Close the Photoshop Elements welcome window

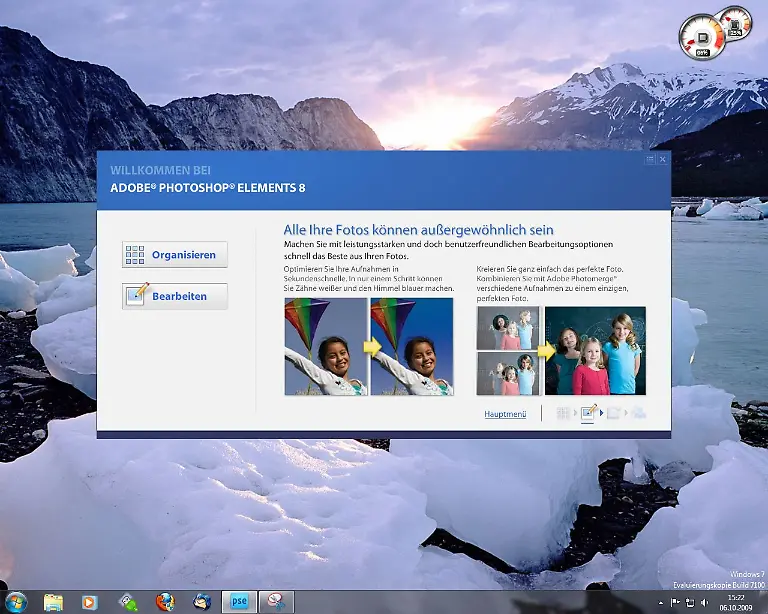(662, 159)
